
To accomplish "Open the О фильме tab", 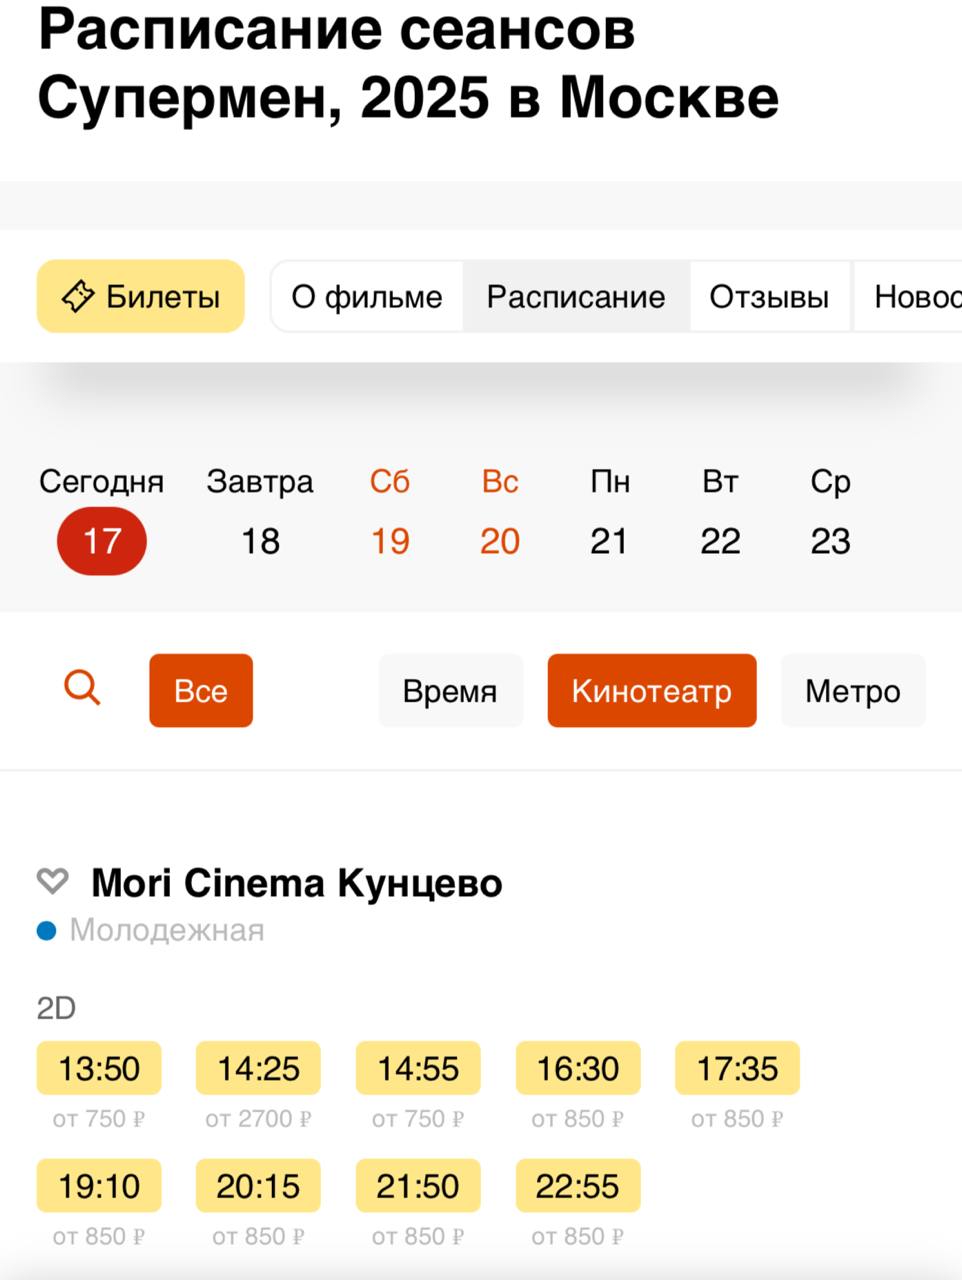I will coord(367,297).
